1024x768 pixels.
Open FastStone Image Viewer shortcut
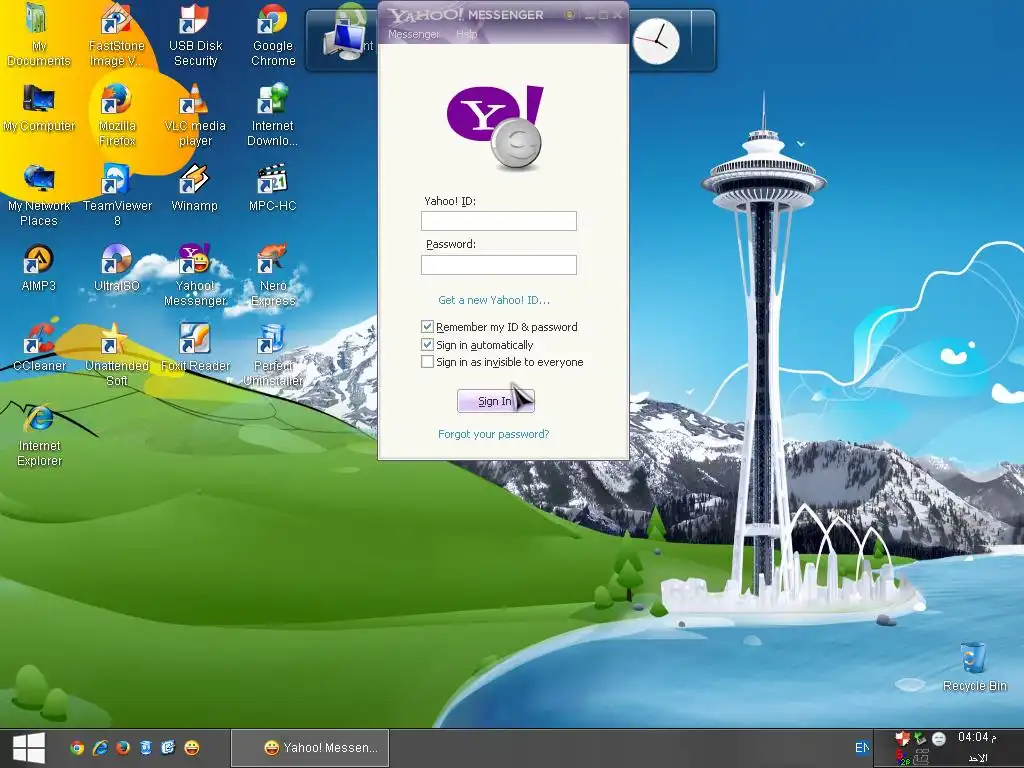point(116,35)
